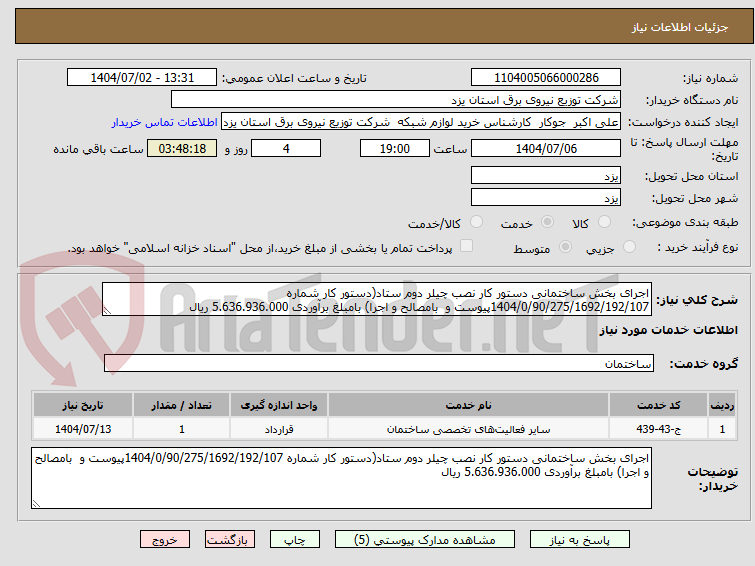Viewport: 755px width, 566px height.
Task: Click the remaining days field showing 4
Action: coord(286,148)
